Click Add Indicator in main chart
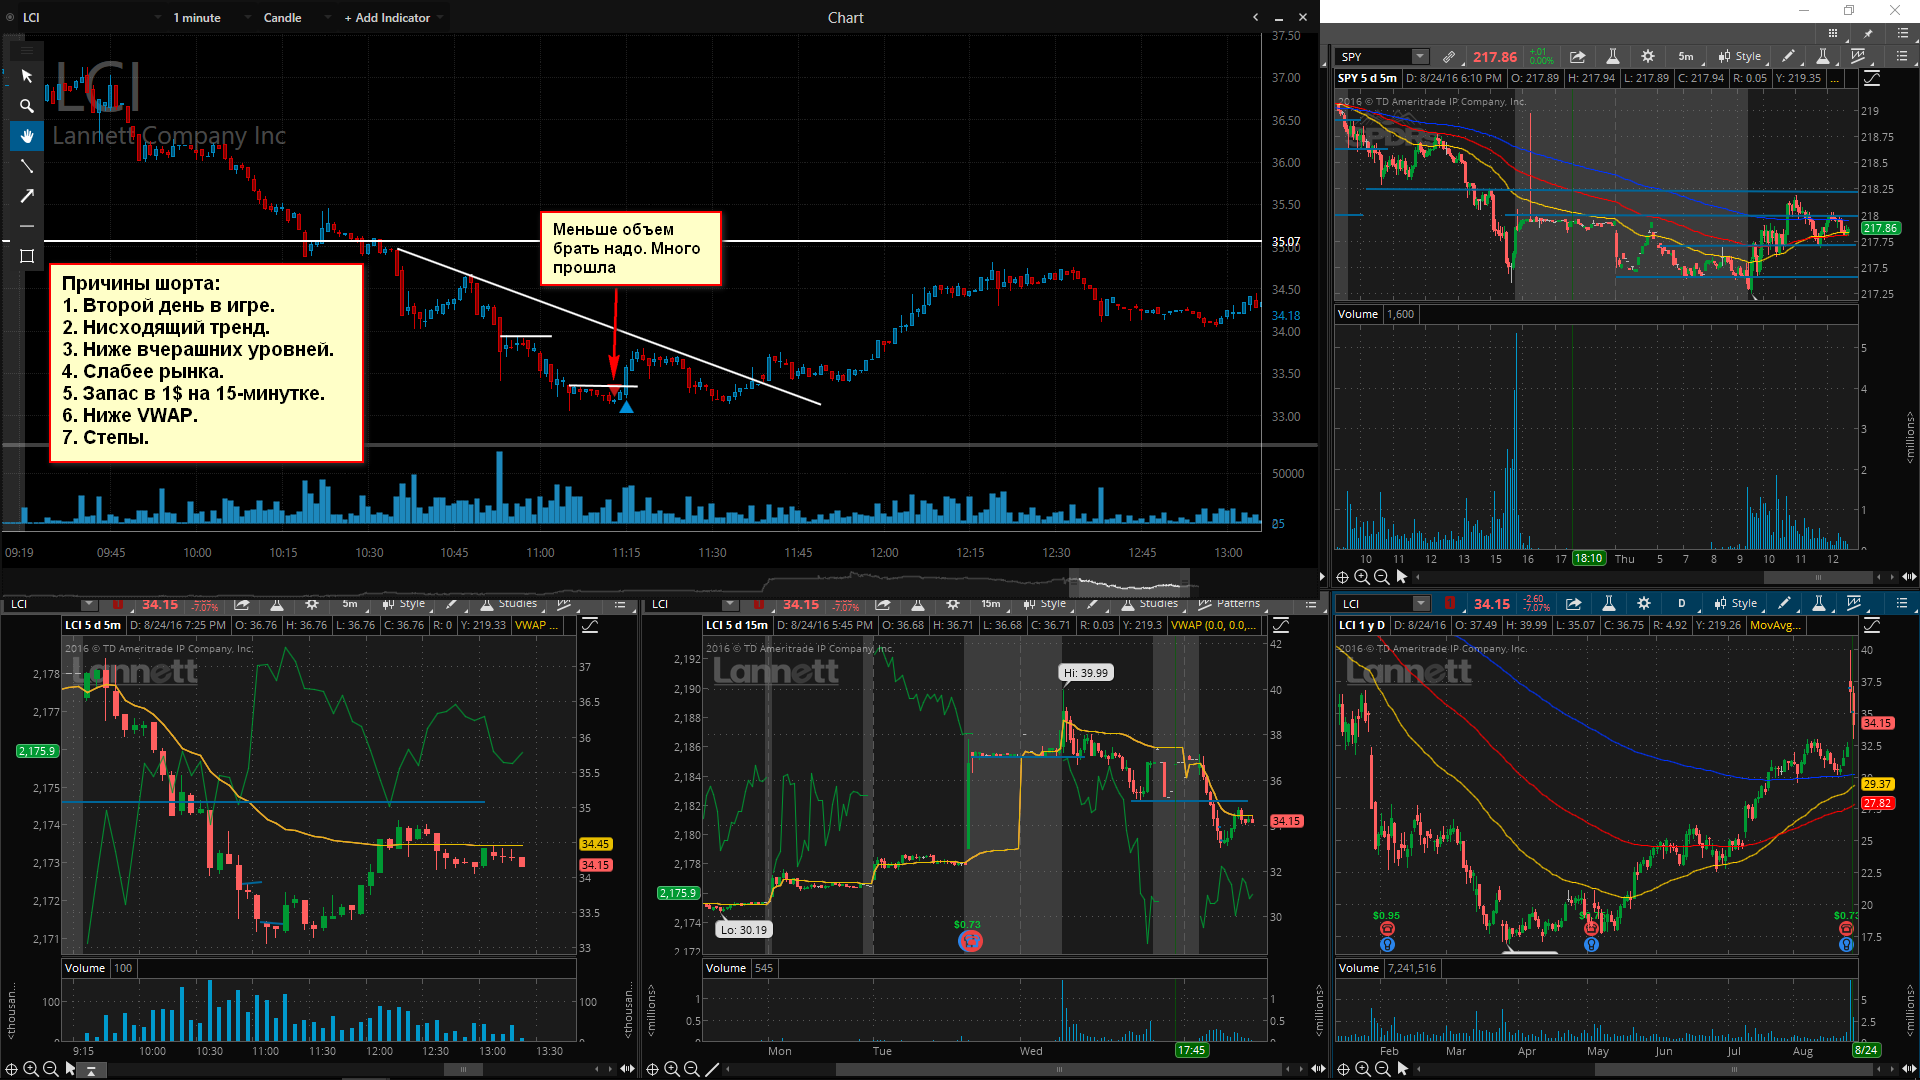The image size is (1920, 1080). (x=388, y=18)
